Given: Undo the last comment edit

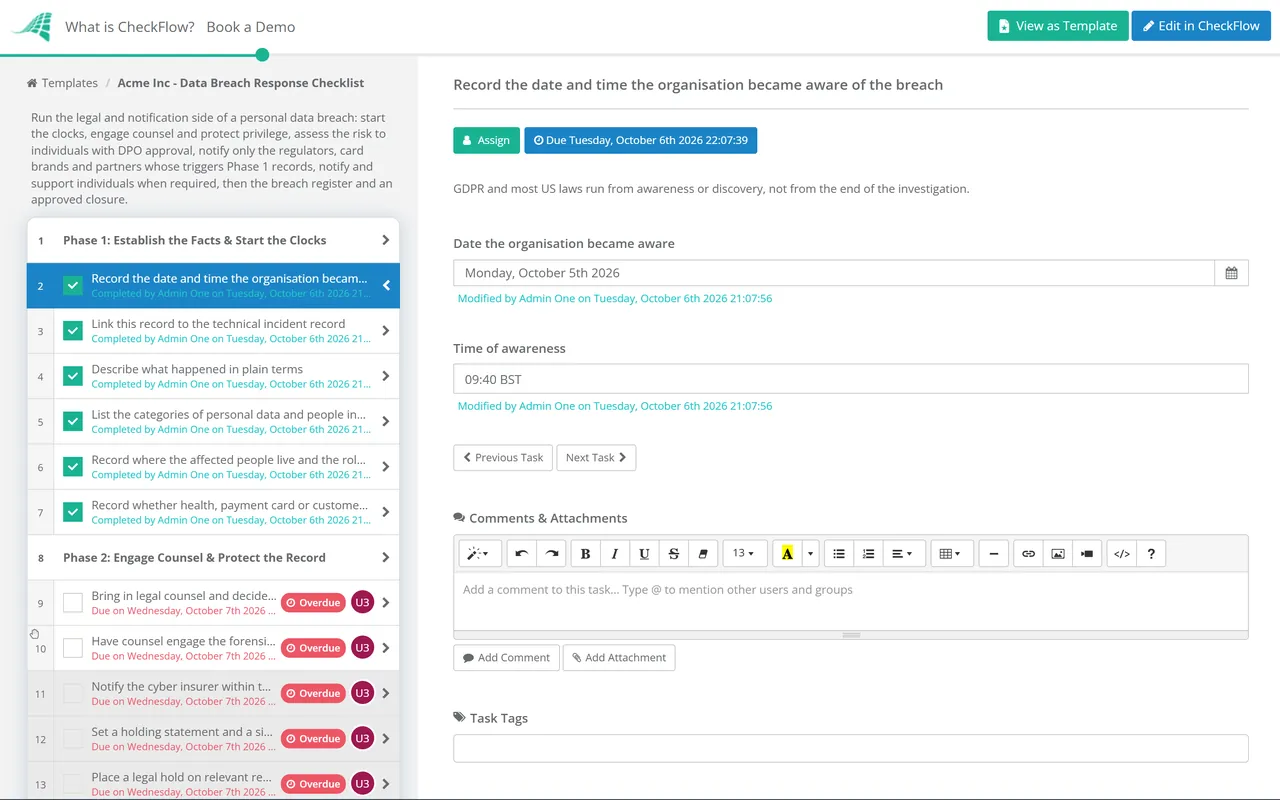Looking at the screenshot, I should pyautogui.click(x=521, y=554).
